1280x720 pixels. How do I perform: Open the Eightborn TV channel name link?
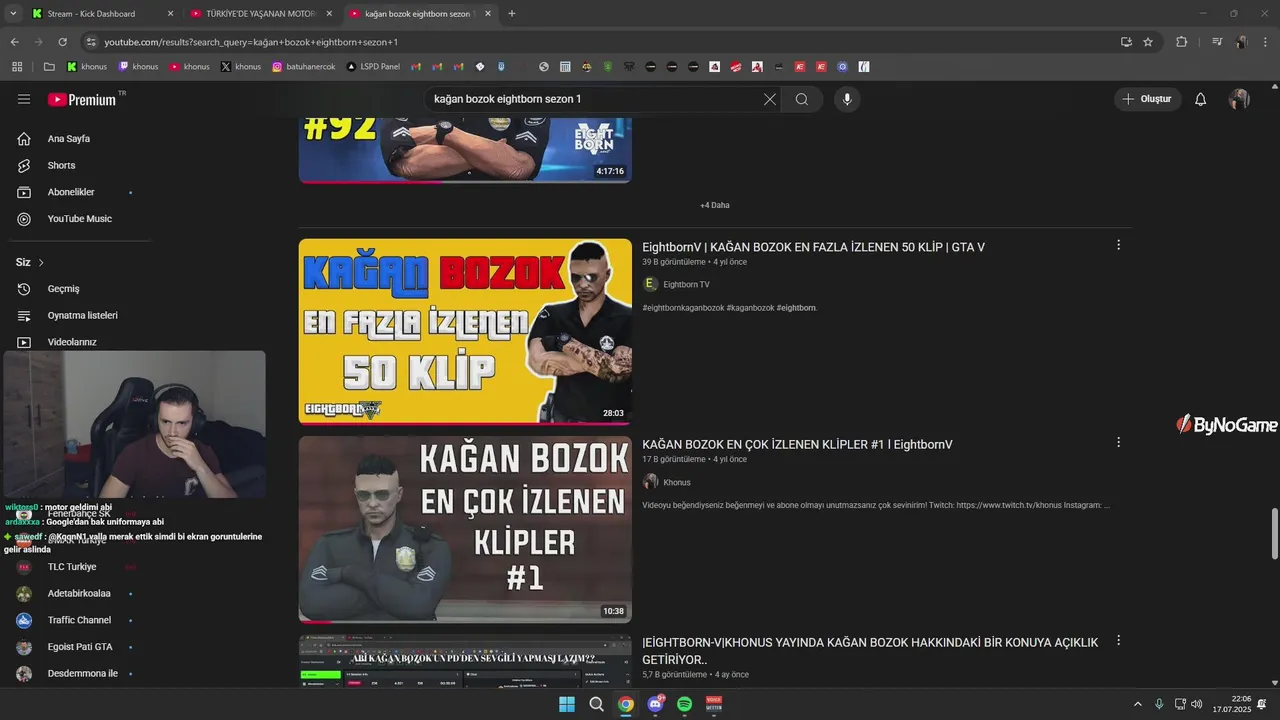(686, 284)
